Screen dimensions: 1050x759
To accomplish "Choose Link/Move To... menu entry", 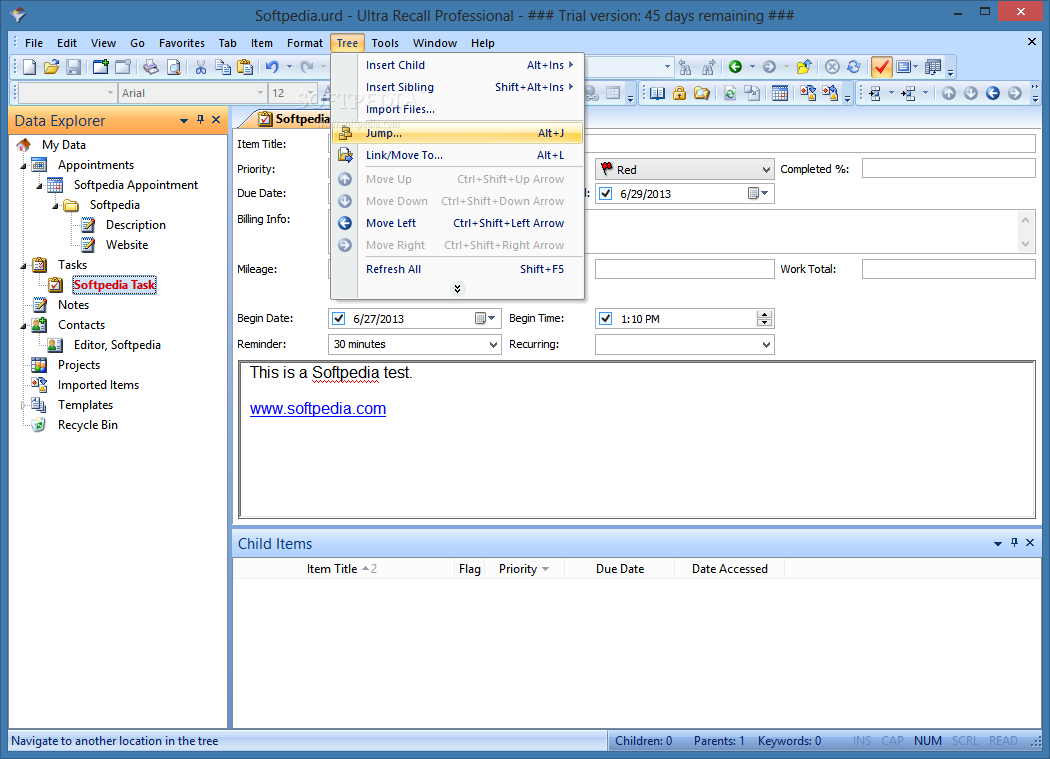I will click(457, 155).
